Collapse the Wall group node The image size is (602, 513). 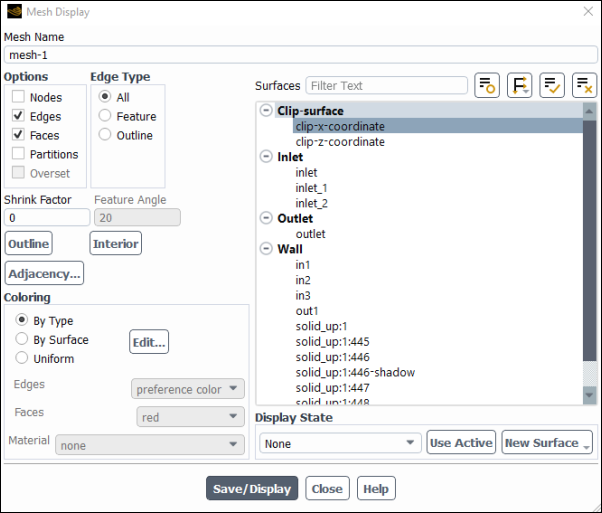(x=266, y=249)
